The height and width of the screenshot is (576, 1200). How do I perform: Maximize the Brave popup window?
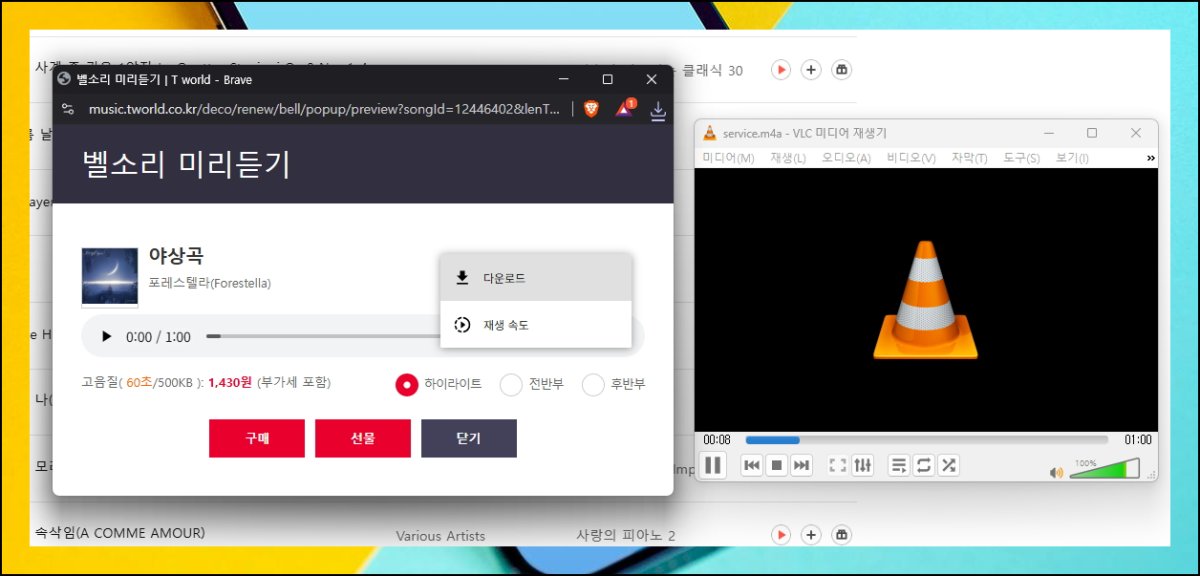pos(607,79)
